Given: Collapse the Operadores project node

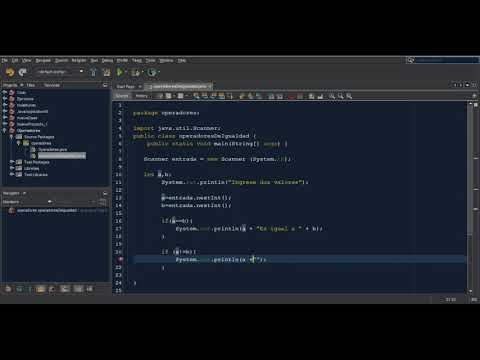Looking at the screenshot, I should [x=5, y=130].
